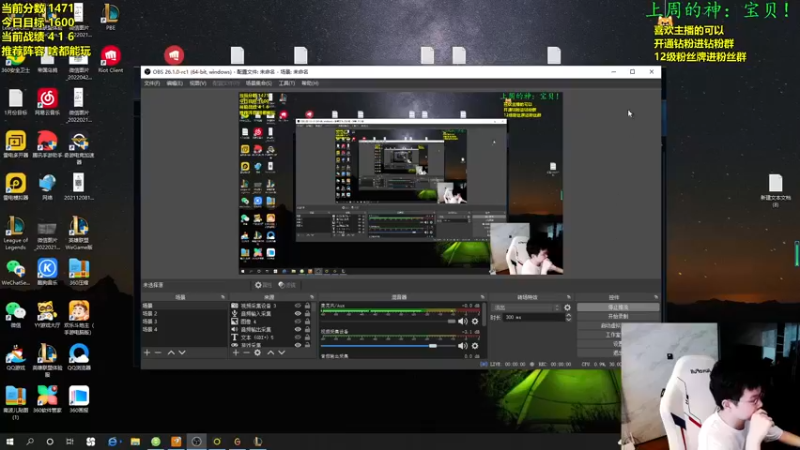Open Mic/Aux audio settings gear

tap(475, 321)
